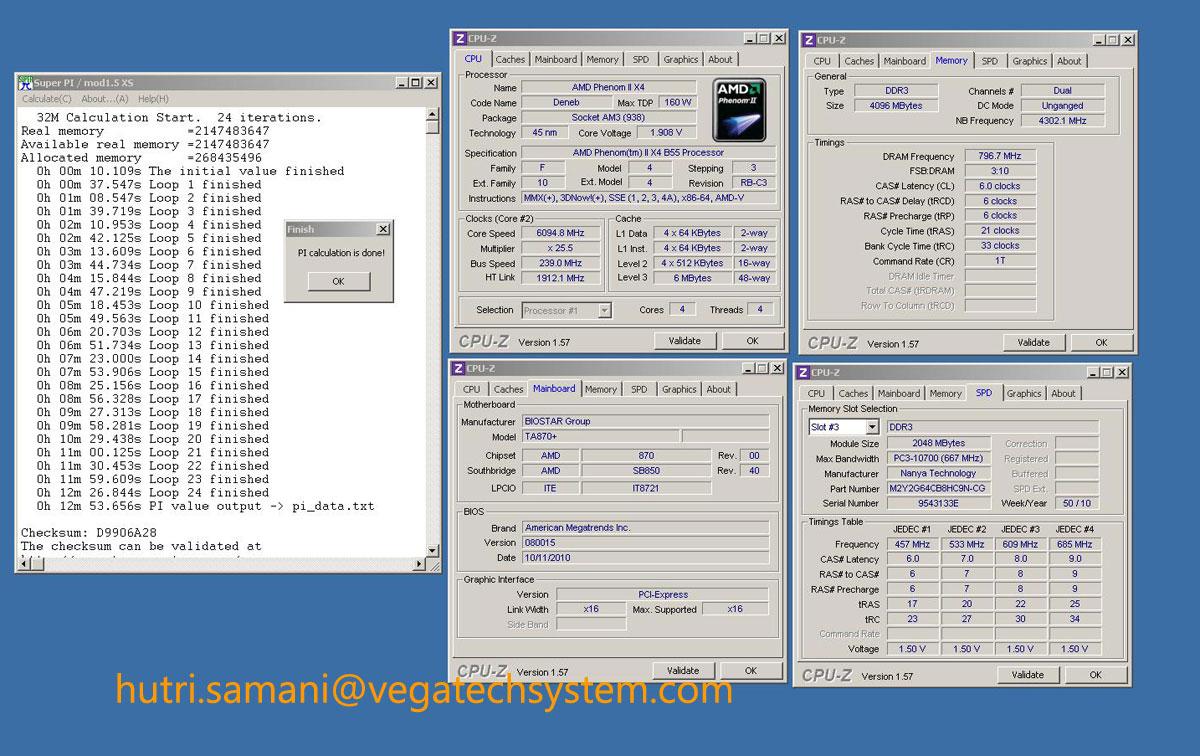The width and height of the screenshot is (1200, 756).
Task: Click the Super PI vertical scrollbar up arrow
Action: tap(432, 114)
